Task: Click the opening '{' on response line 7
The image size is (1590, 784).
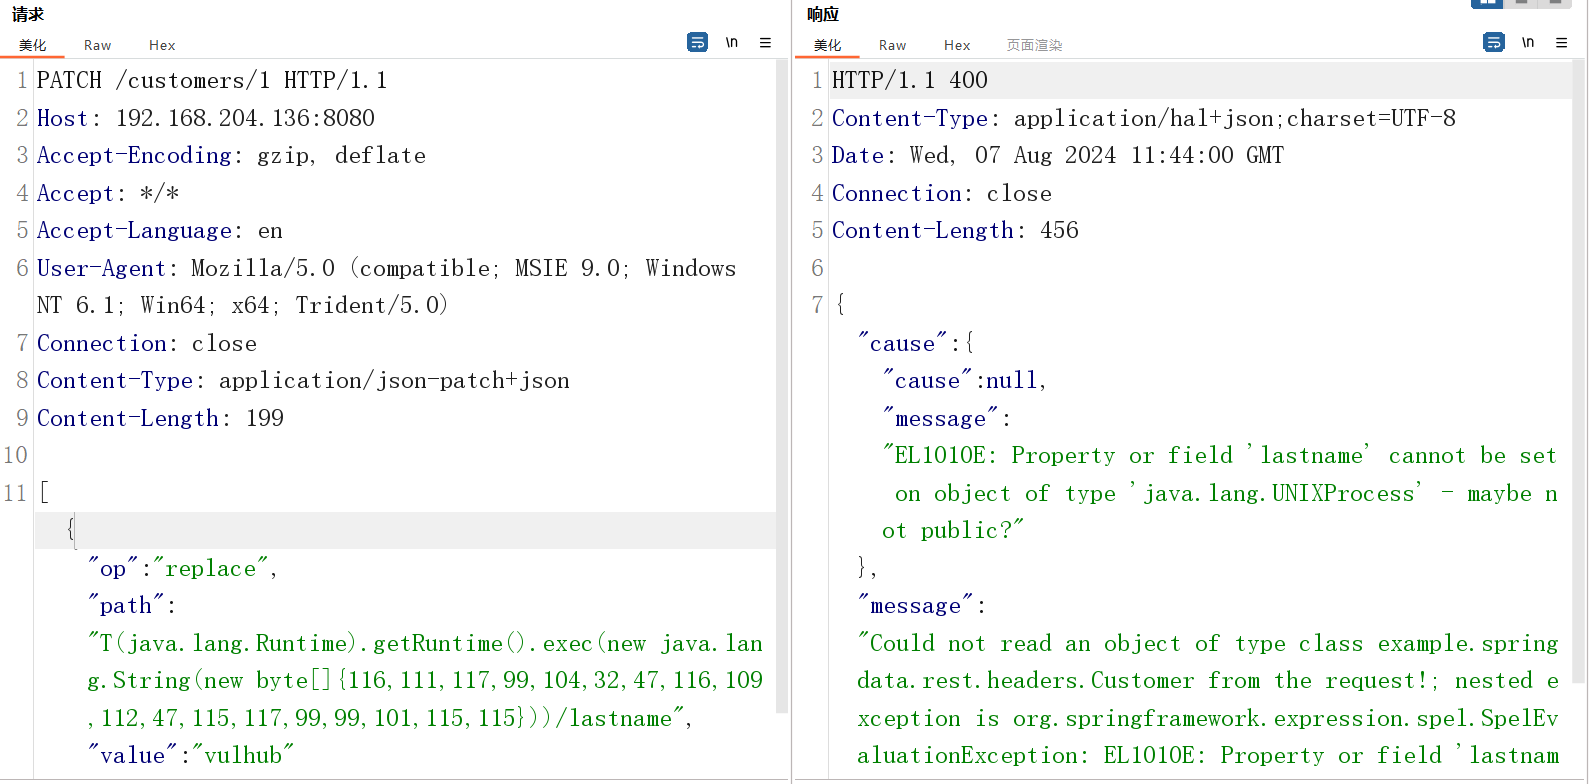Action: coord(840,305)
